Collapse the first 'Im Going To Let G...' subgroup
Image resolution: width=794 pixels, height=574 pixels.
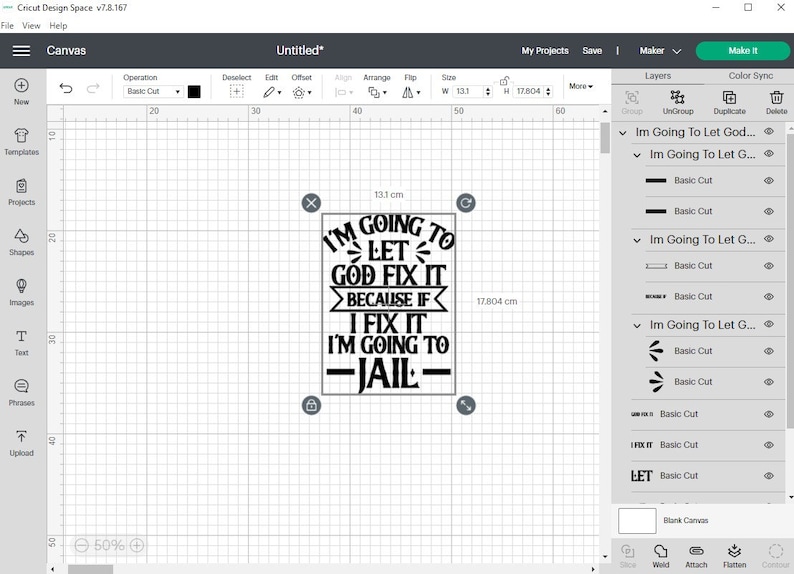point(637,155)
